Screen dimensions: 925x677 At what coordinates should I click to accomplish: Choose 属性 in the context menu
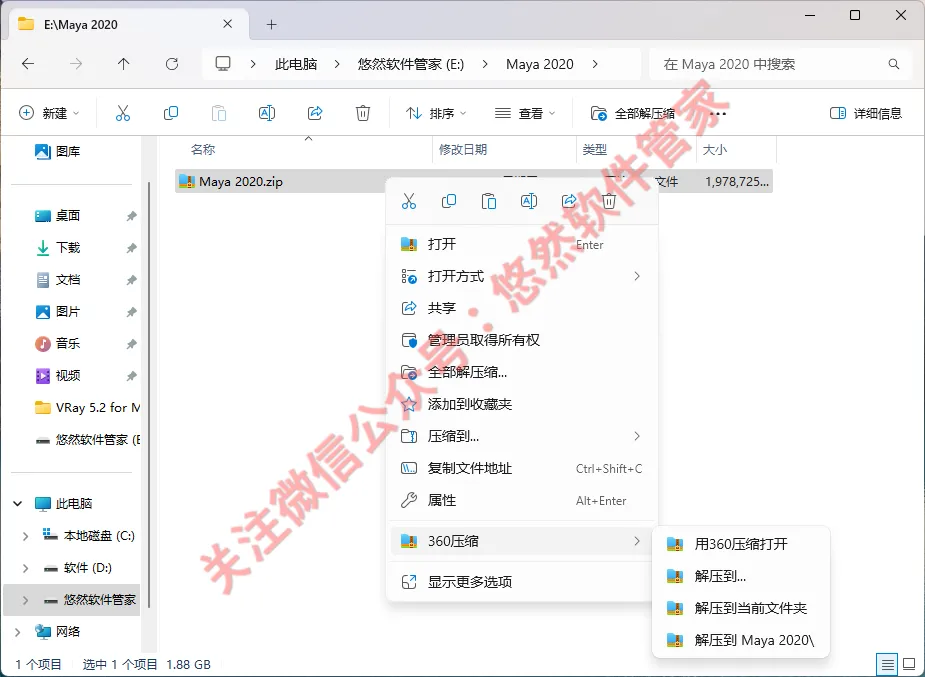[521, 501]
